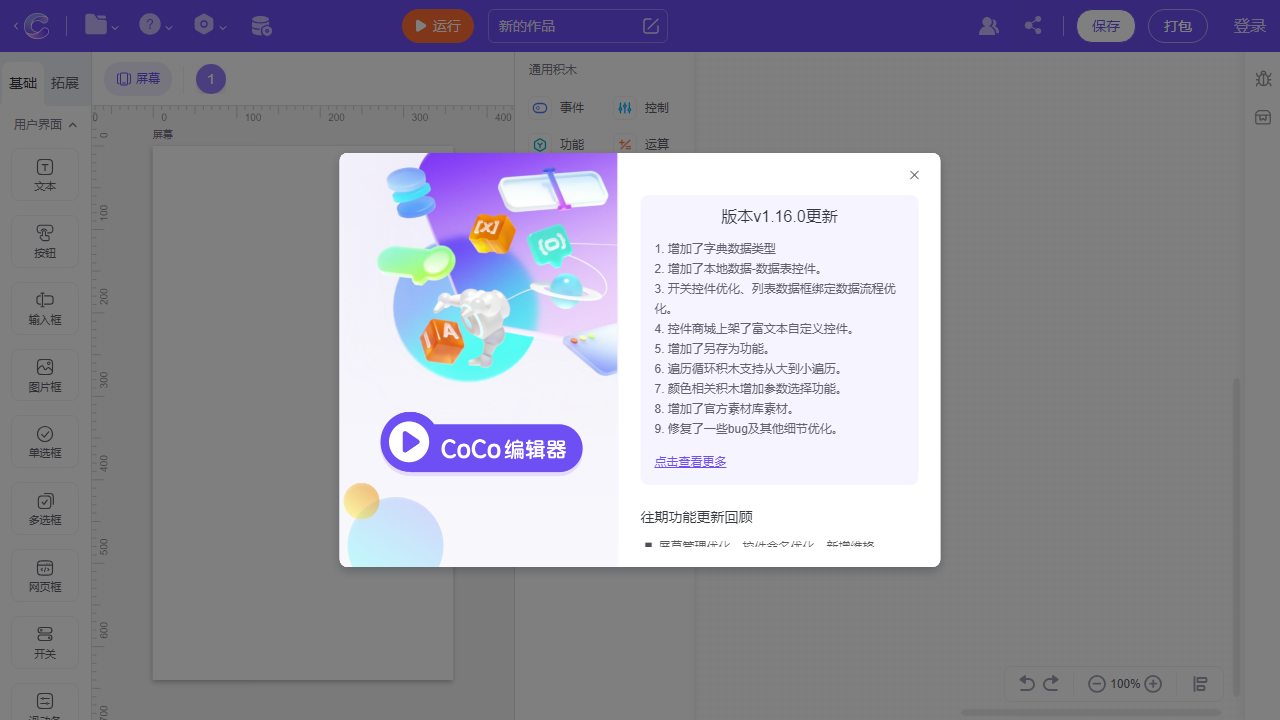1280x720 pixels.
Task: Click update note 增加了字典数据类型
Action: click(715, 248)
